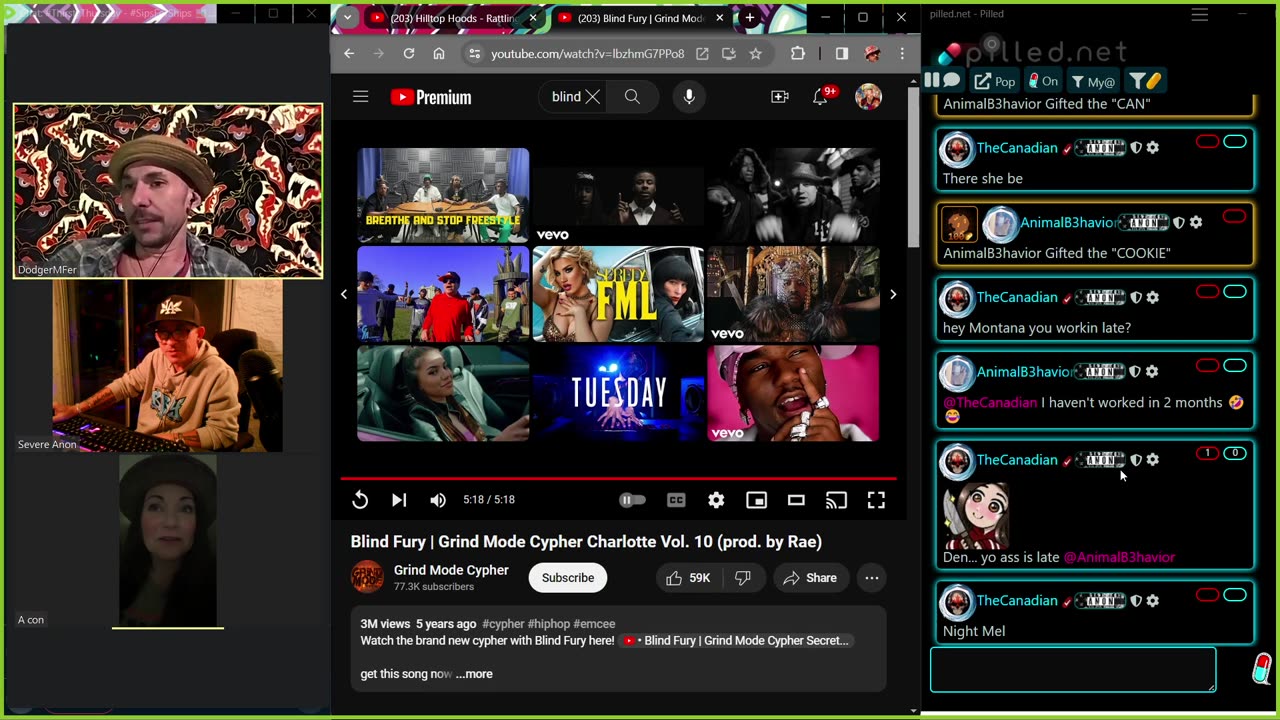Open the Create video menu

pos(780,97)
